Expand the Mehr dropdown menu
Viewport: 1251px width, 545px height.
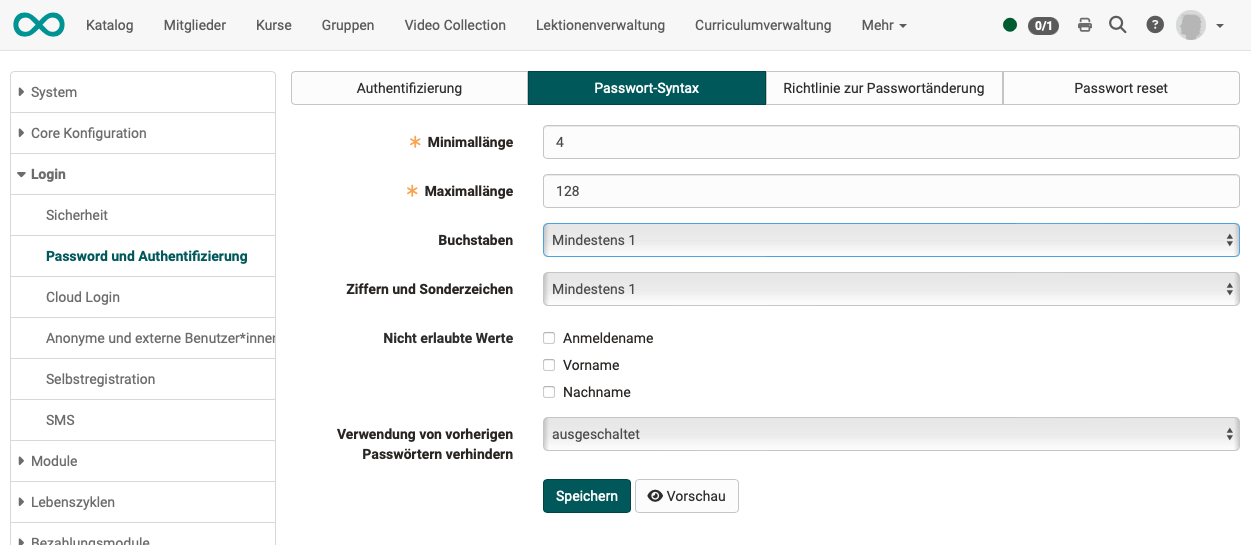(884, 25)
